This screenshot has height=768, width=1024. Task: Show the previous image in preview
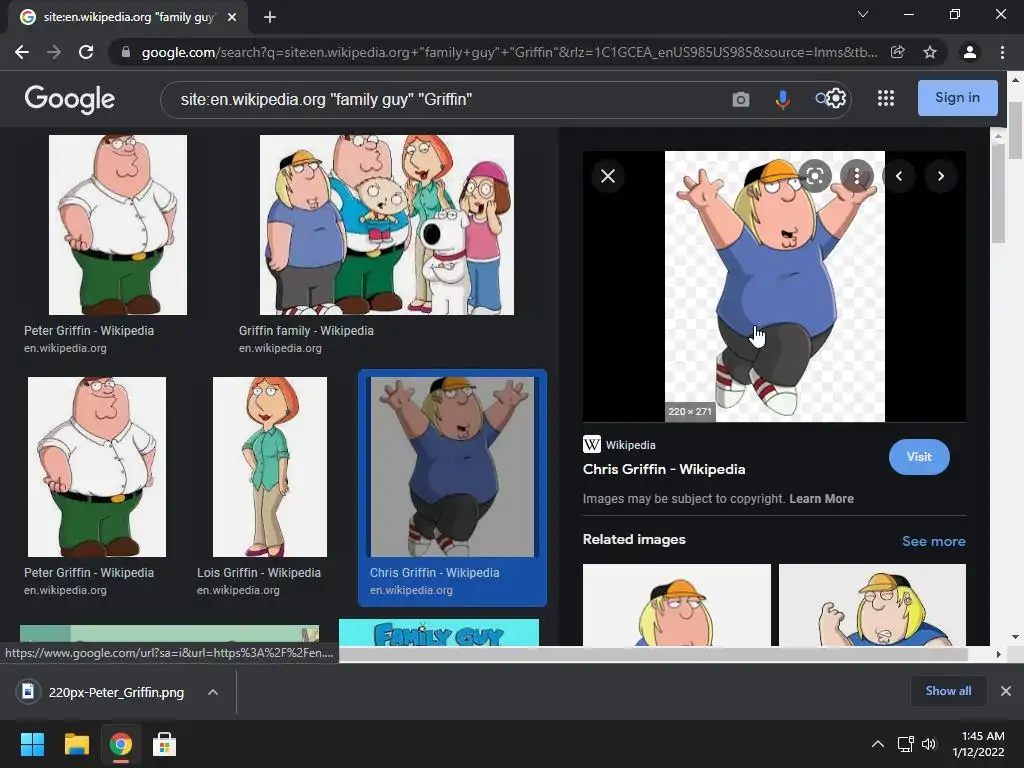coord(899,176)
